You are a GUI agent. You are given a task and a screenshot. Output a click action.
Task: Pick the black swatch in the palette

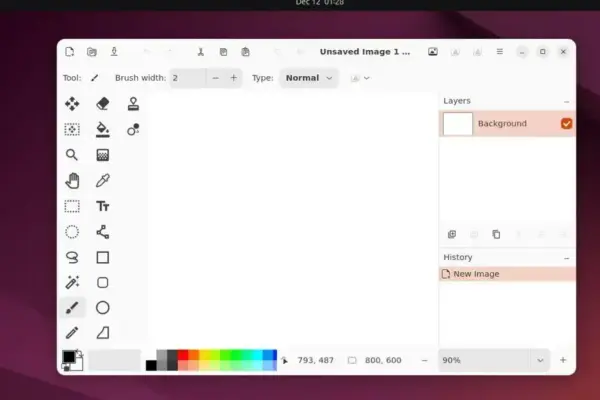point(151,365)
